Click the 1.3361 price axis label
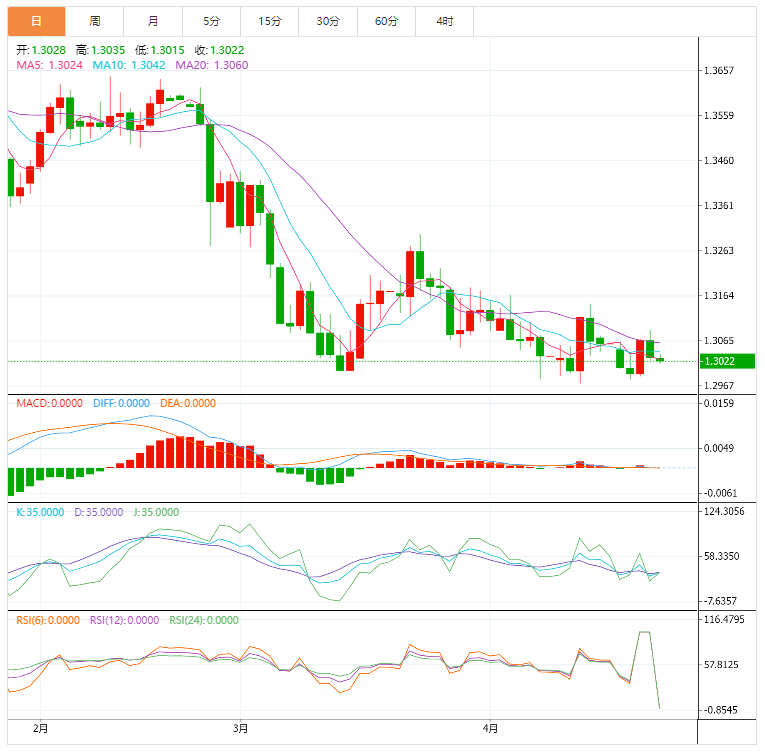 coord(719,205)
